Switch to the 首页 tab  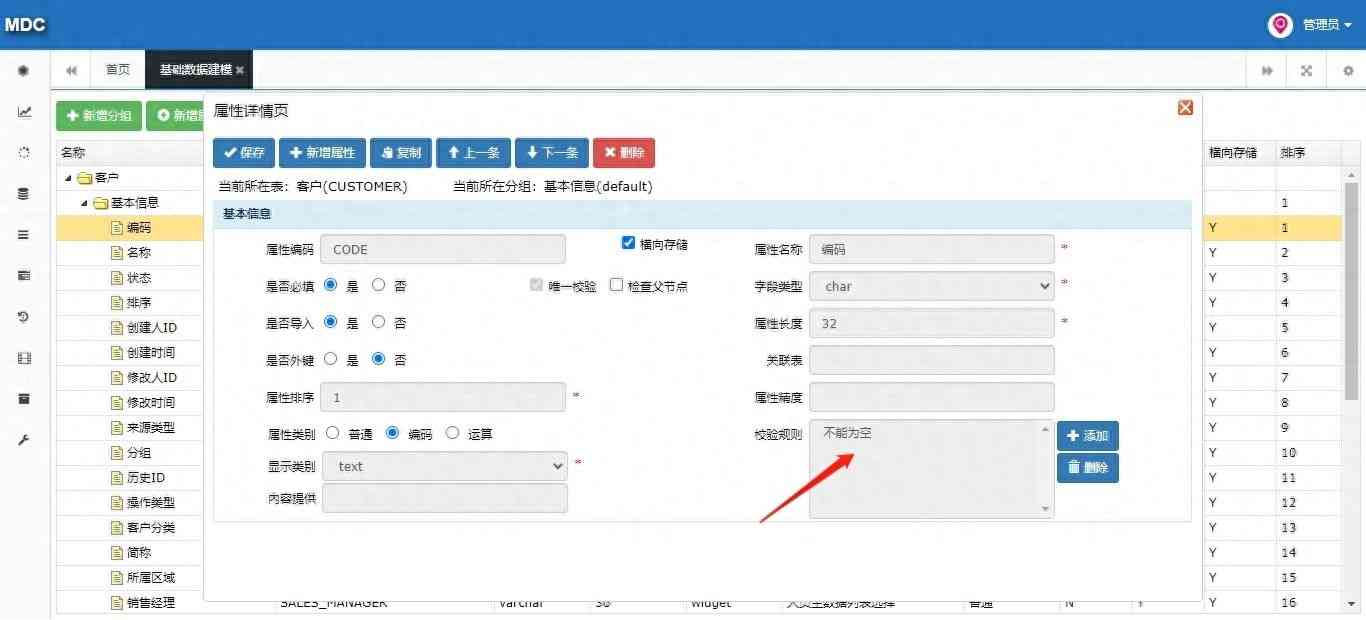click(x=118, y=70)
